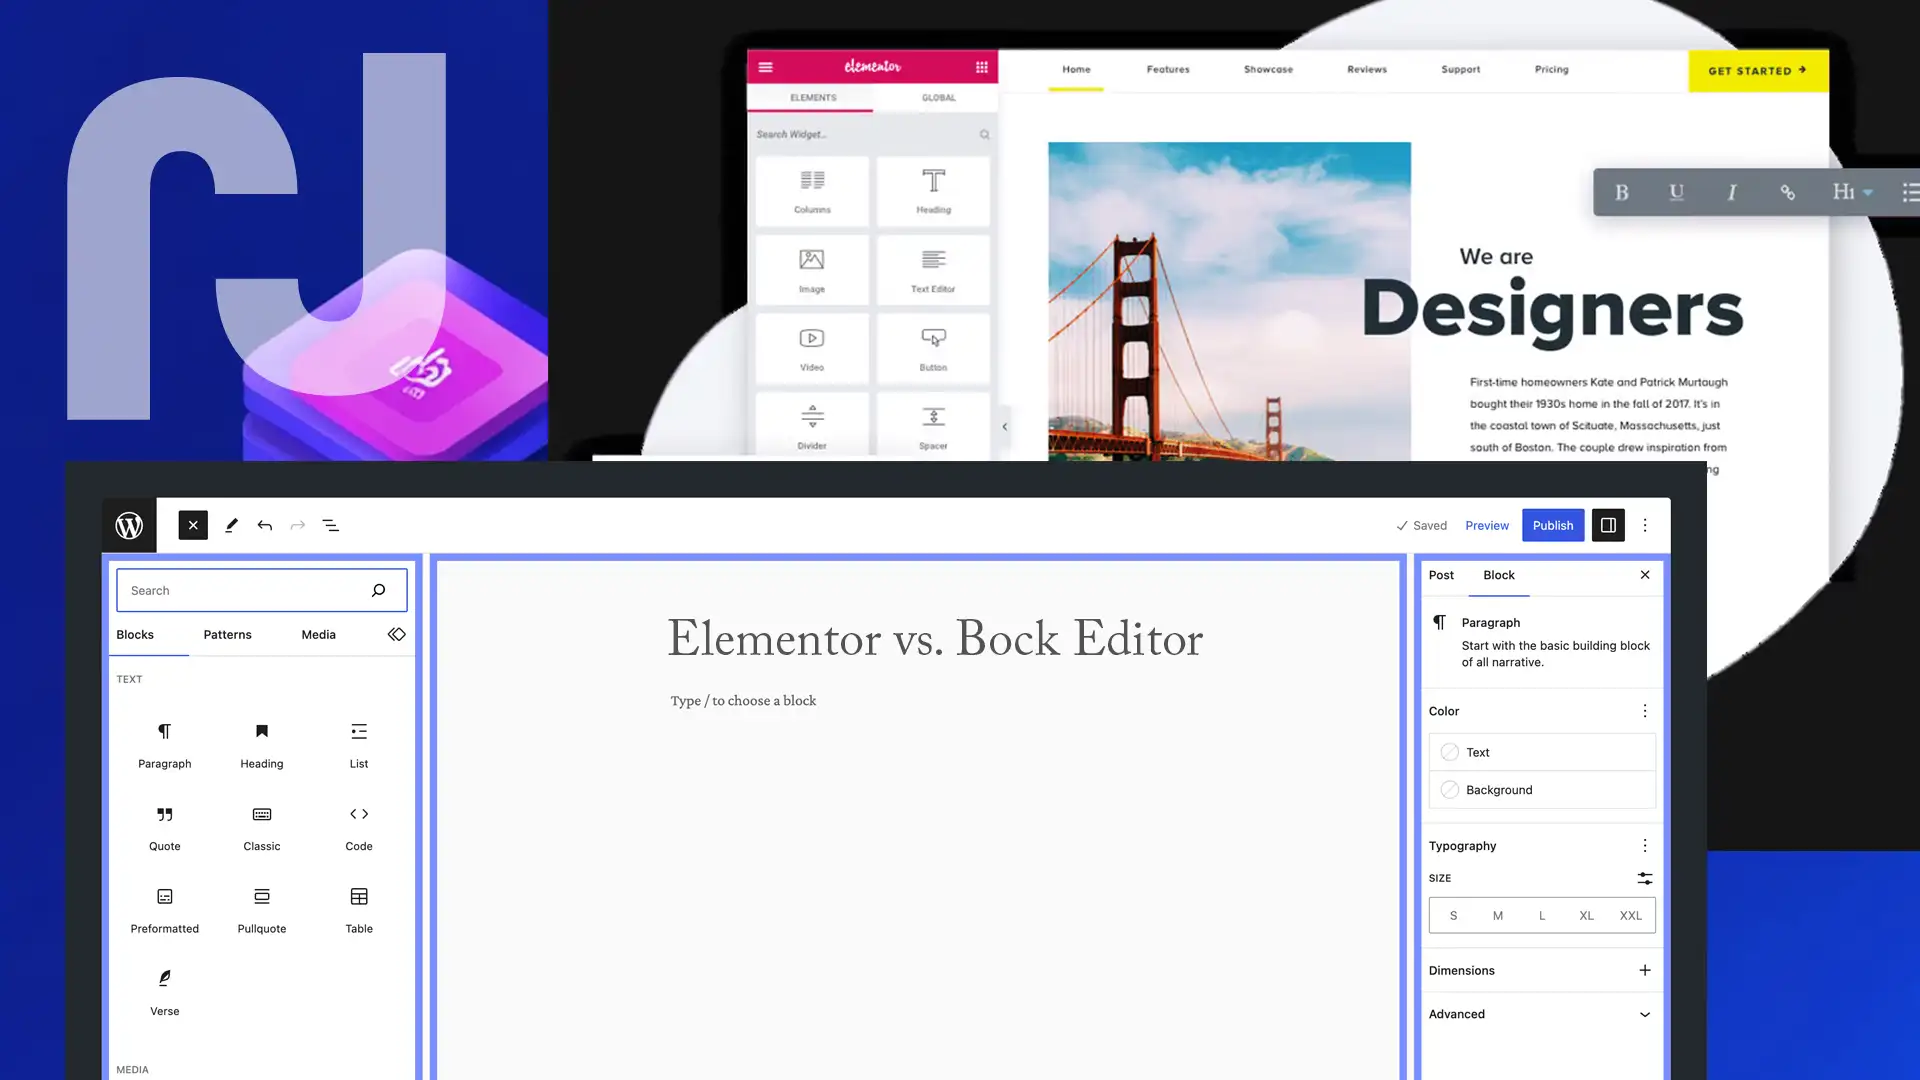Select the Elementor Text Editor widget
Viewport: 1920px width, 1080px height.
tap(933, 269)
